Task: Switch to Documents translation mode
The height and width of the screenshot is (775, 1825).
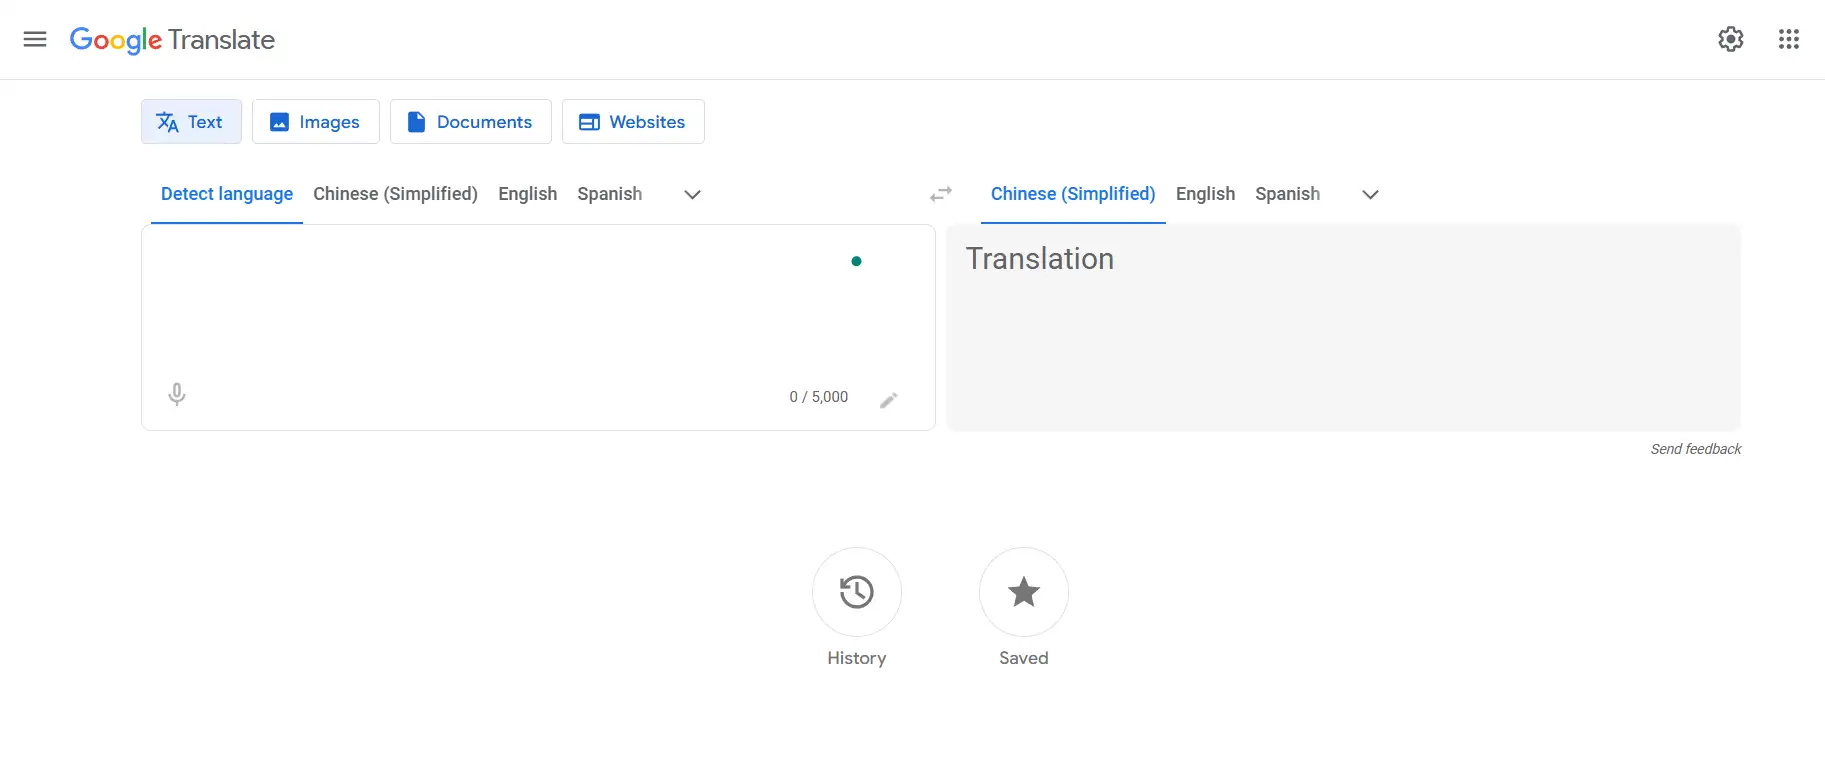Action: tap(471, 122)
